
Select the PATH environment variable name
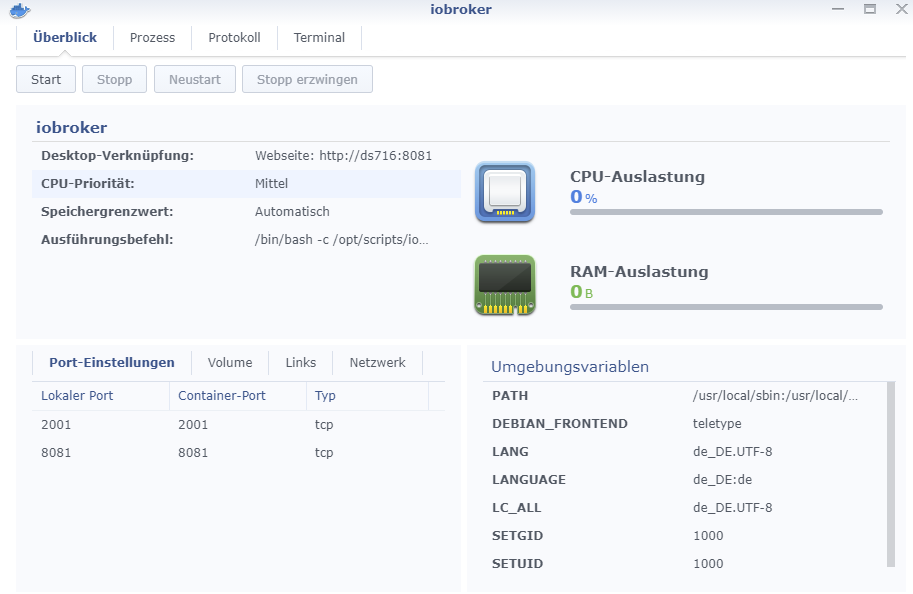point(510,396)
